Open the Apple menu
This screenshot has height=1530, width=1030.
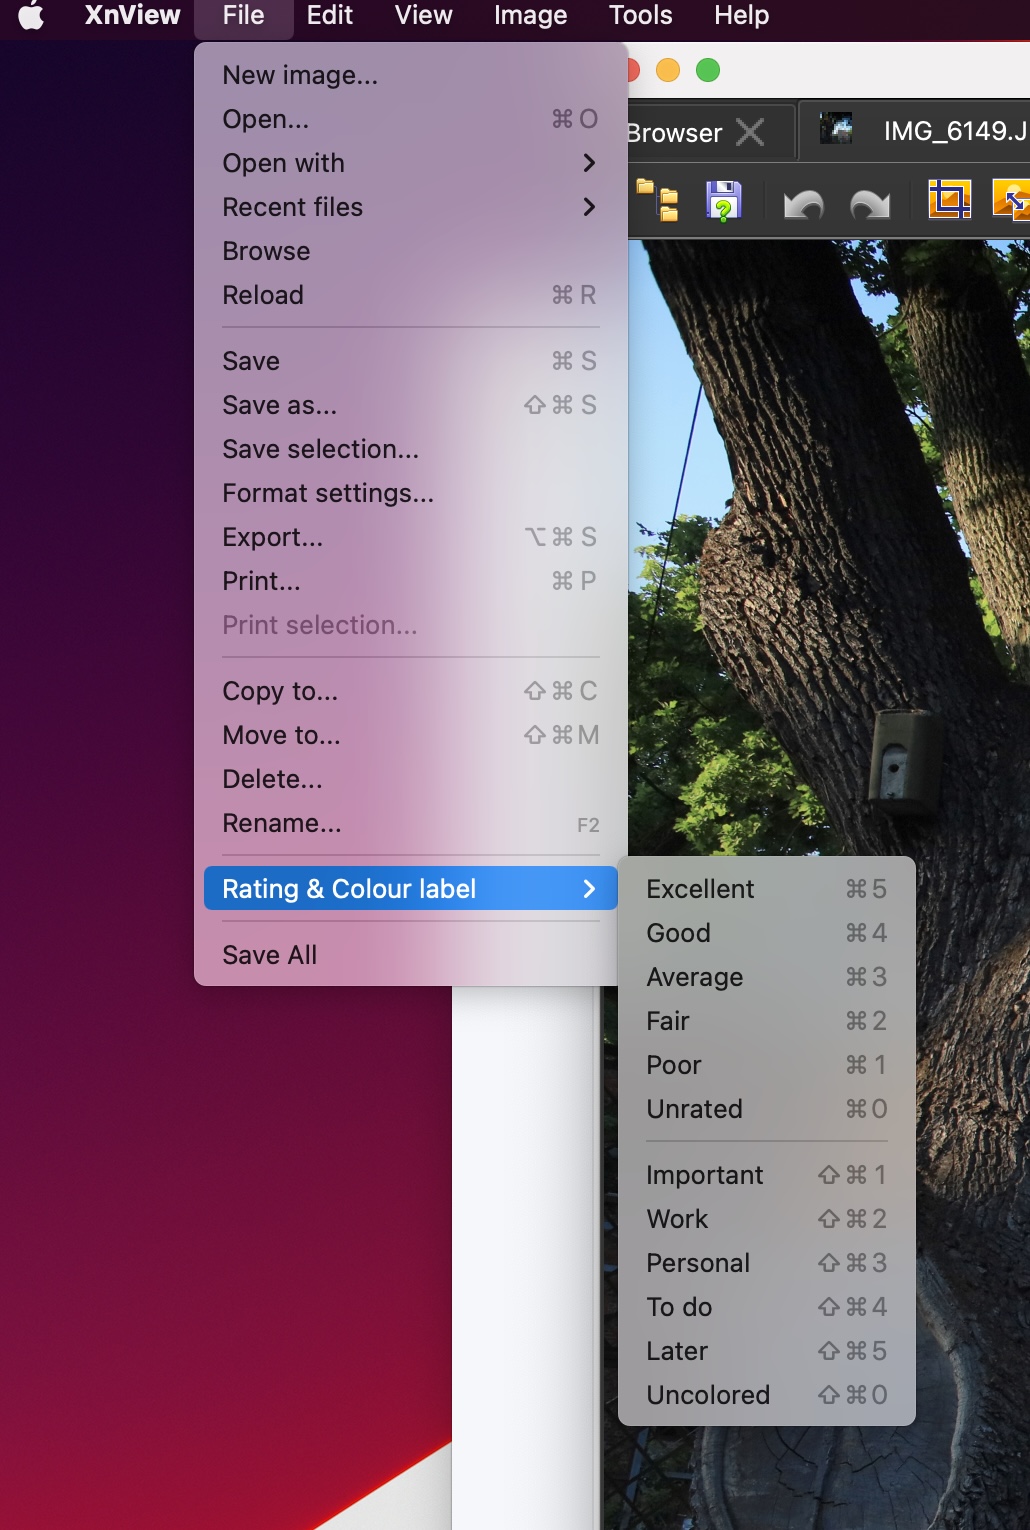[32, 16]
